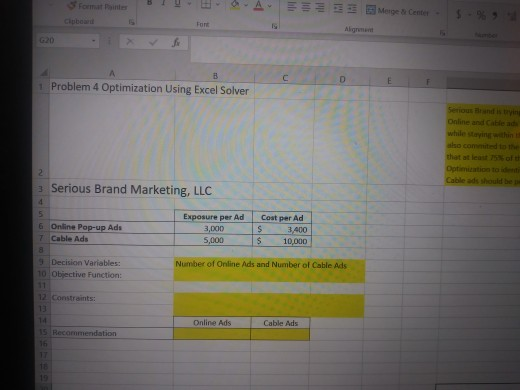Align text left
Screen dimensions: 520x390
292,7
